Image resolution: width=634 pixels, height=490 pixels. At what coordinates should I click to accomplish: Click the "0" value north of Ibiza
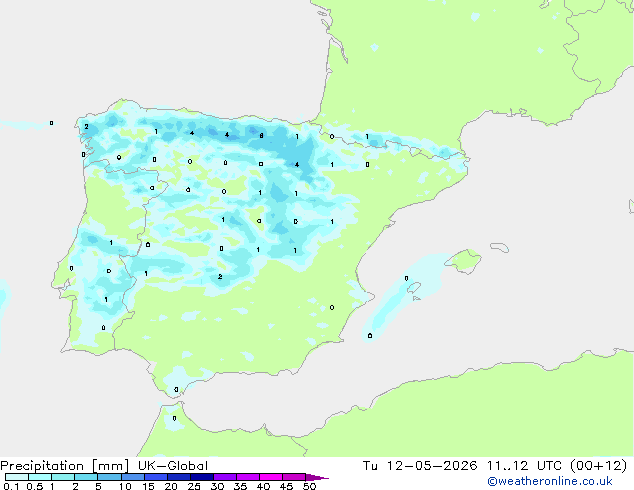click(406, 279)
